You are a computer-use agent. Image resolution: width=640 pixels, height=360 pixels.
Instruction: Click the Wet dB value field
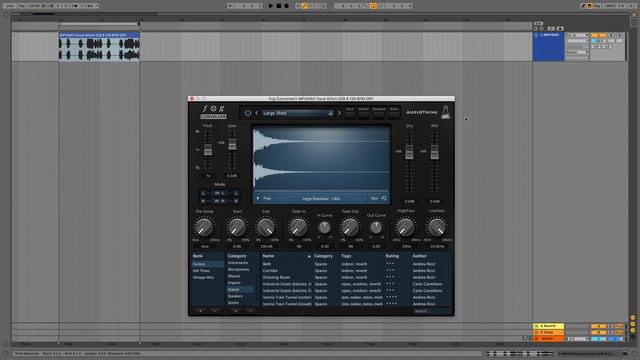435,201
